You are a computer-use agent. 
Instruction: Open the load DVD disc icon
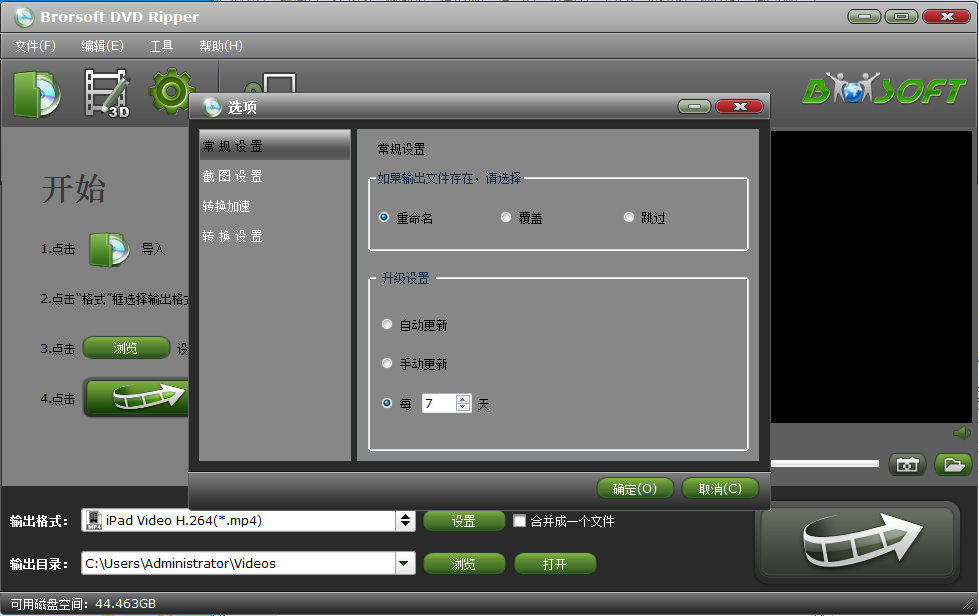36,91
